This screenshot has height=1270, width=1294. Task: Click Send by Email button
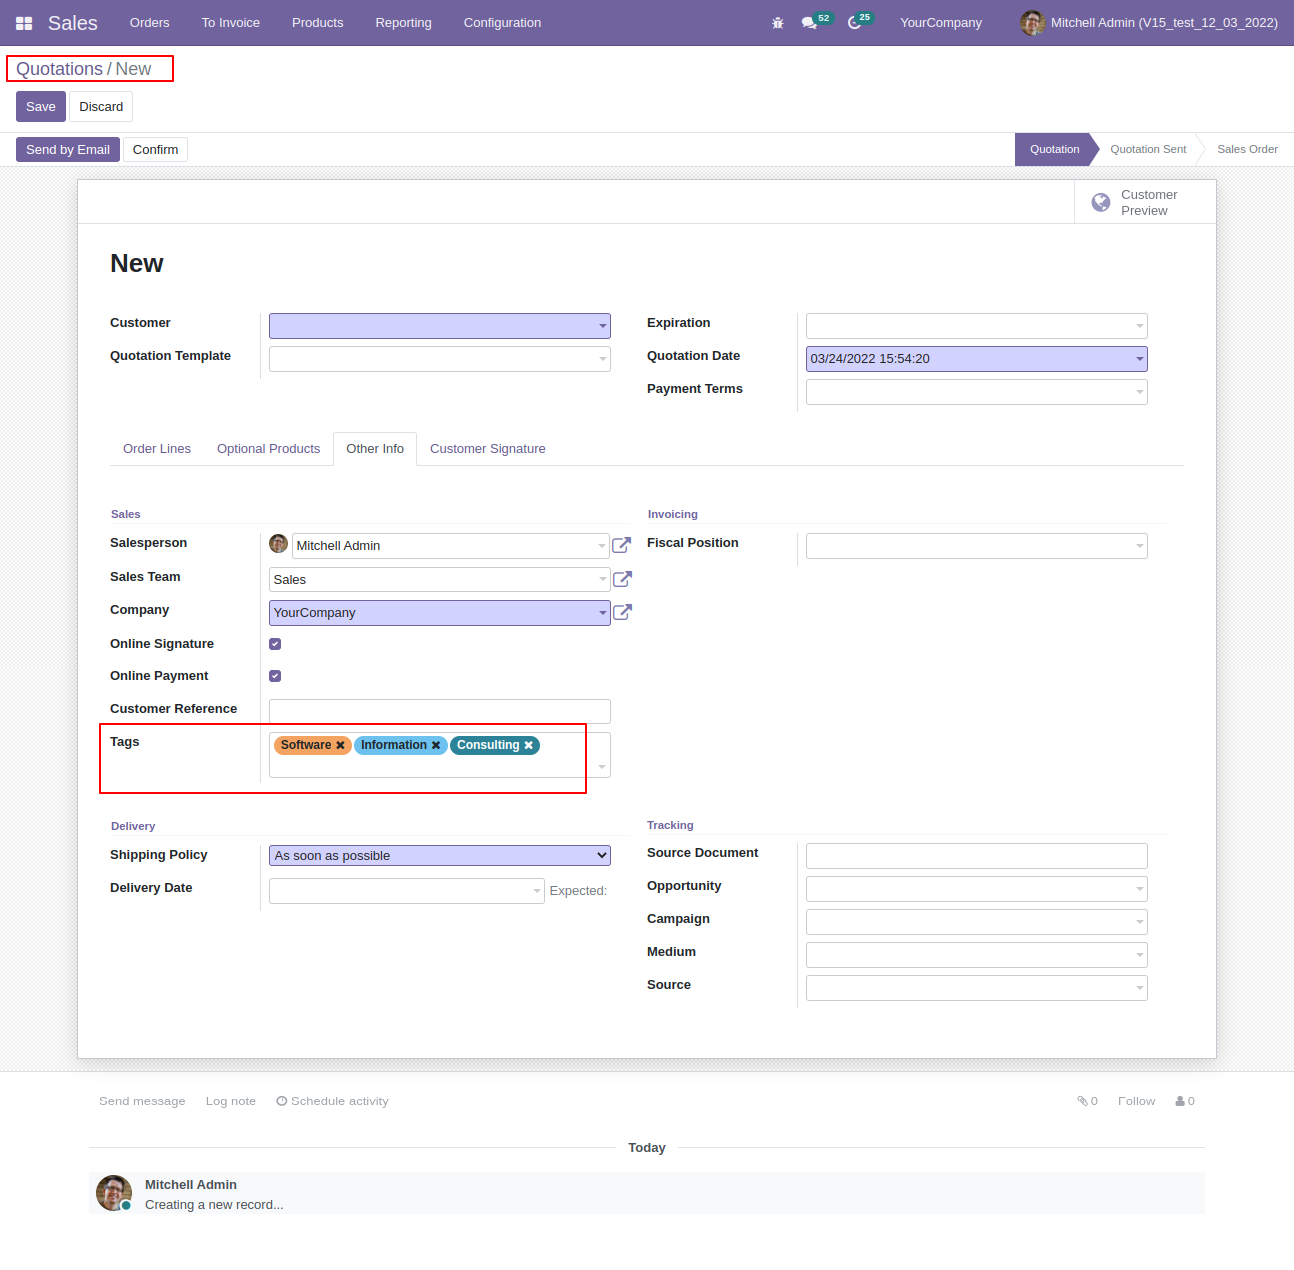point(68,150)
